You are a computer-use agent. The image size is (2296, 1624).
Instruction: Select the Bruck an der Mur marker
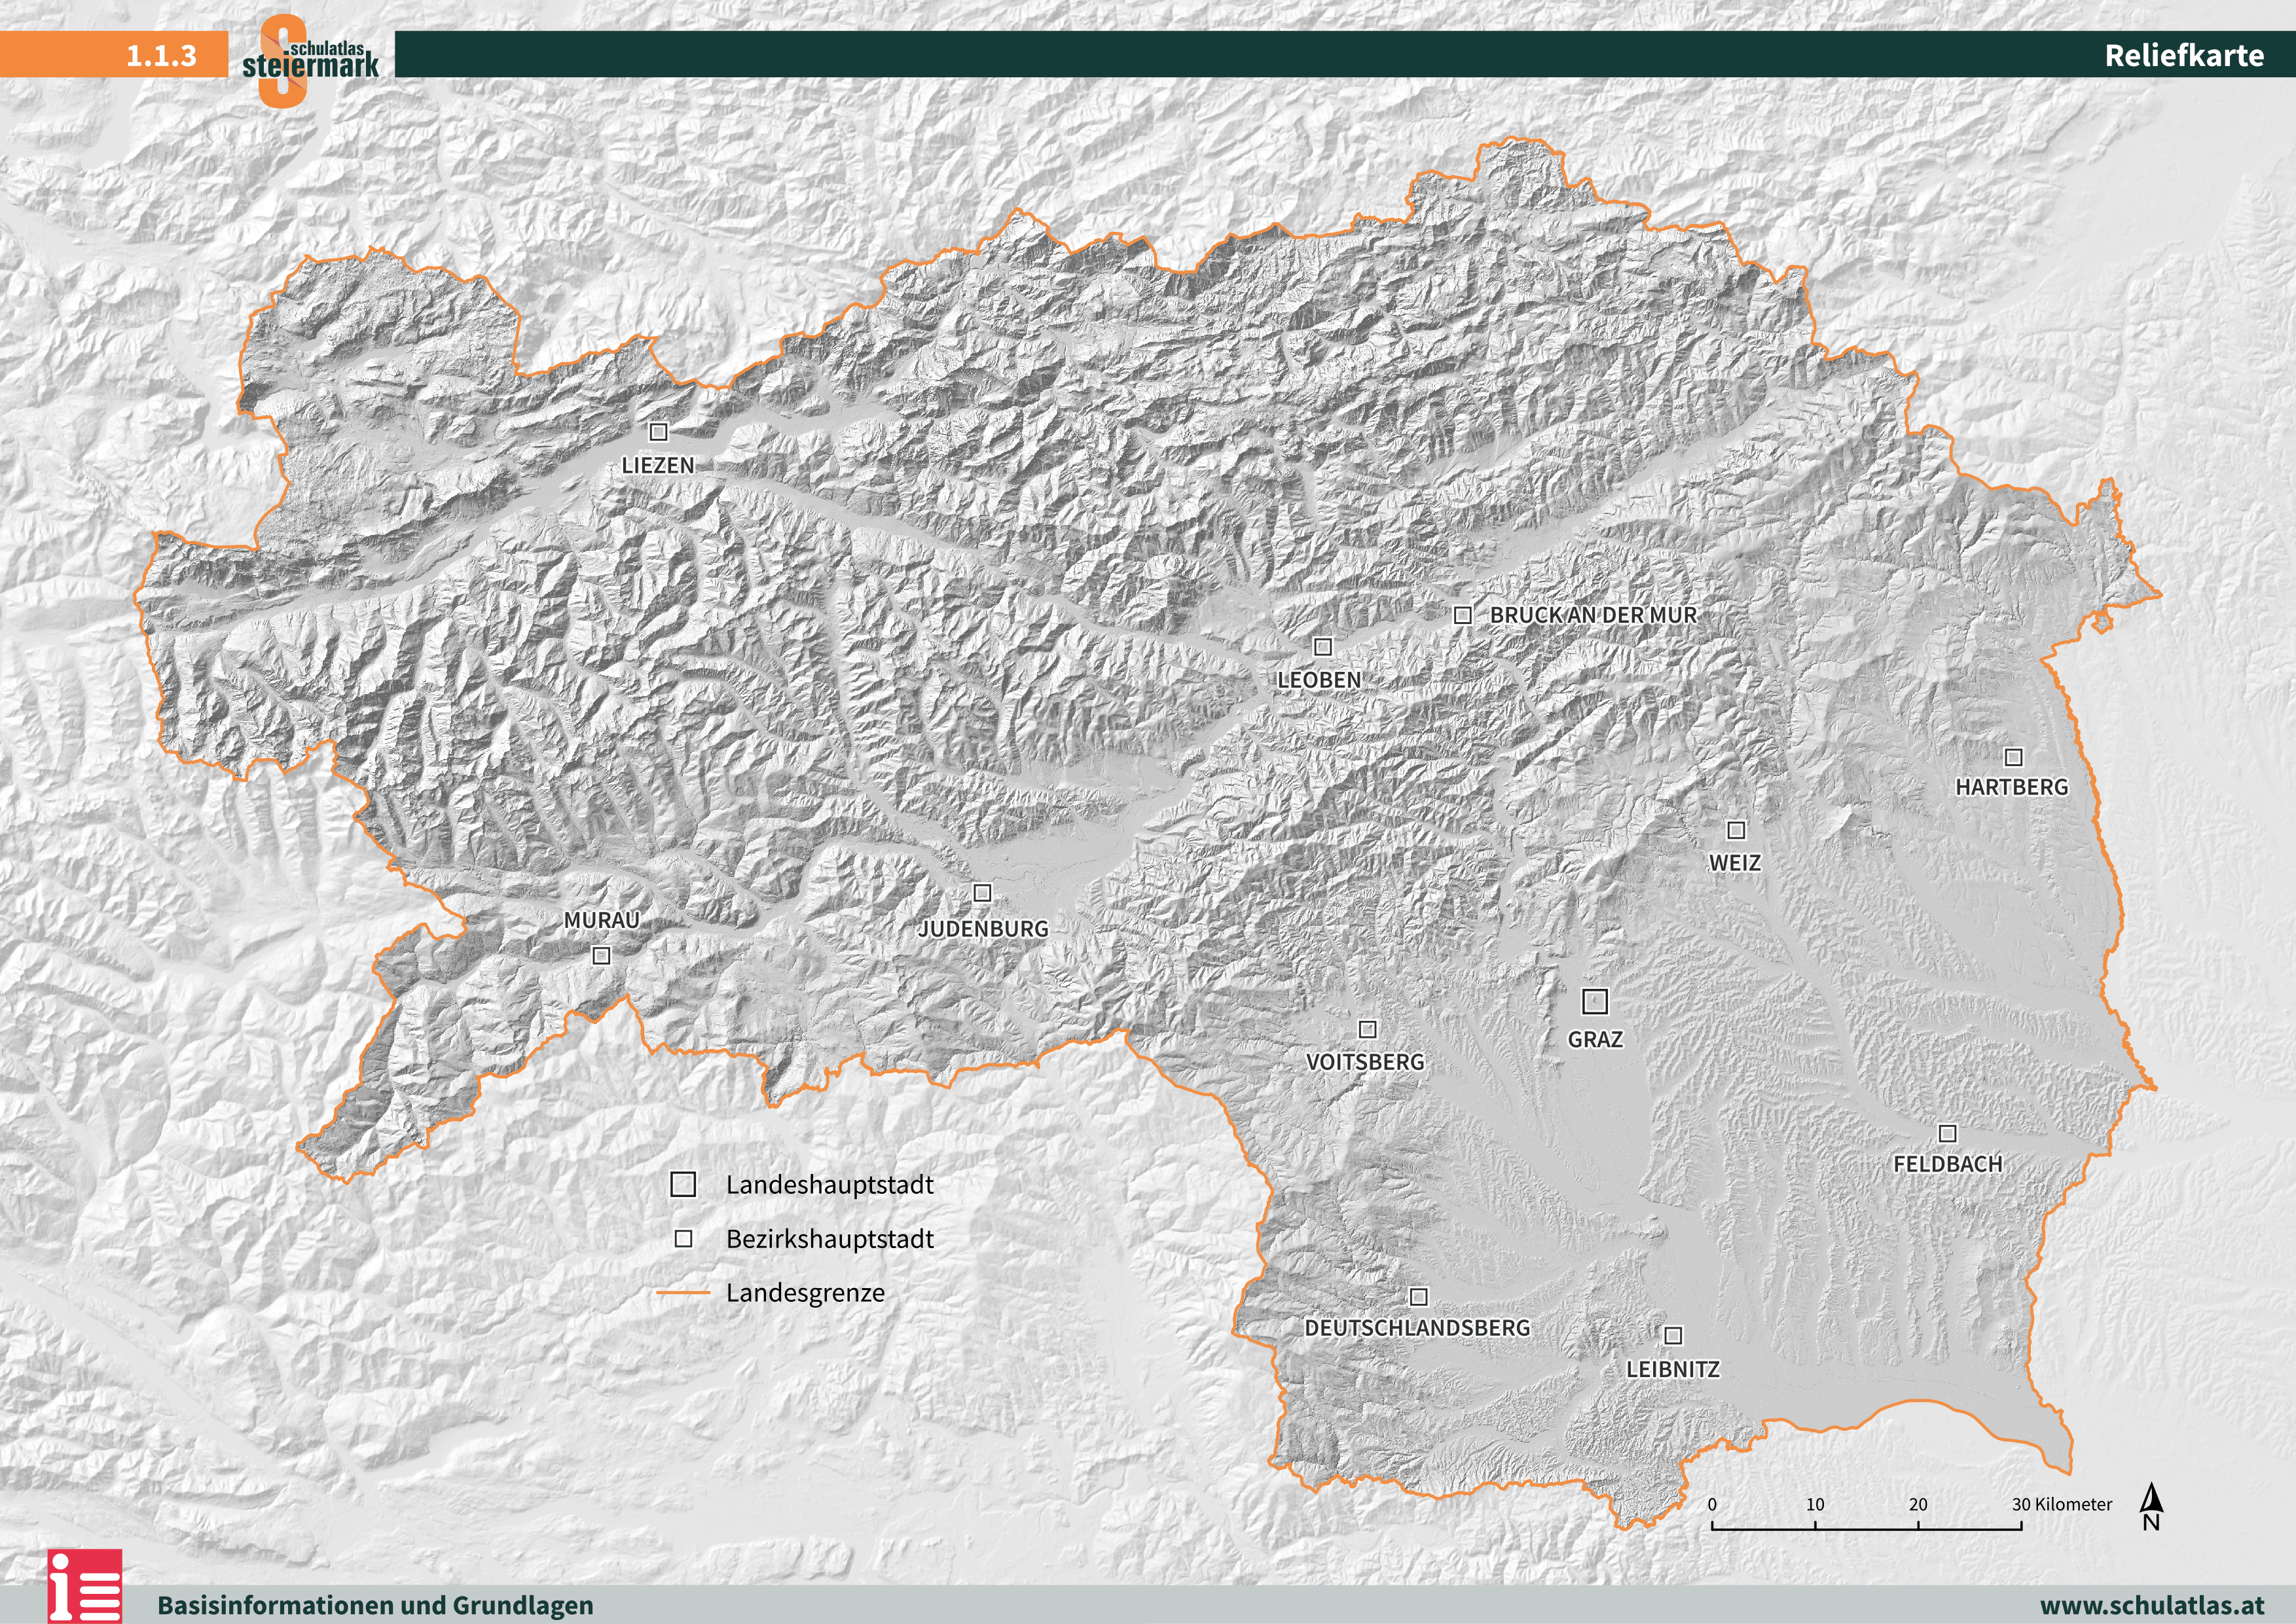tap(1462, 615)
